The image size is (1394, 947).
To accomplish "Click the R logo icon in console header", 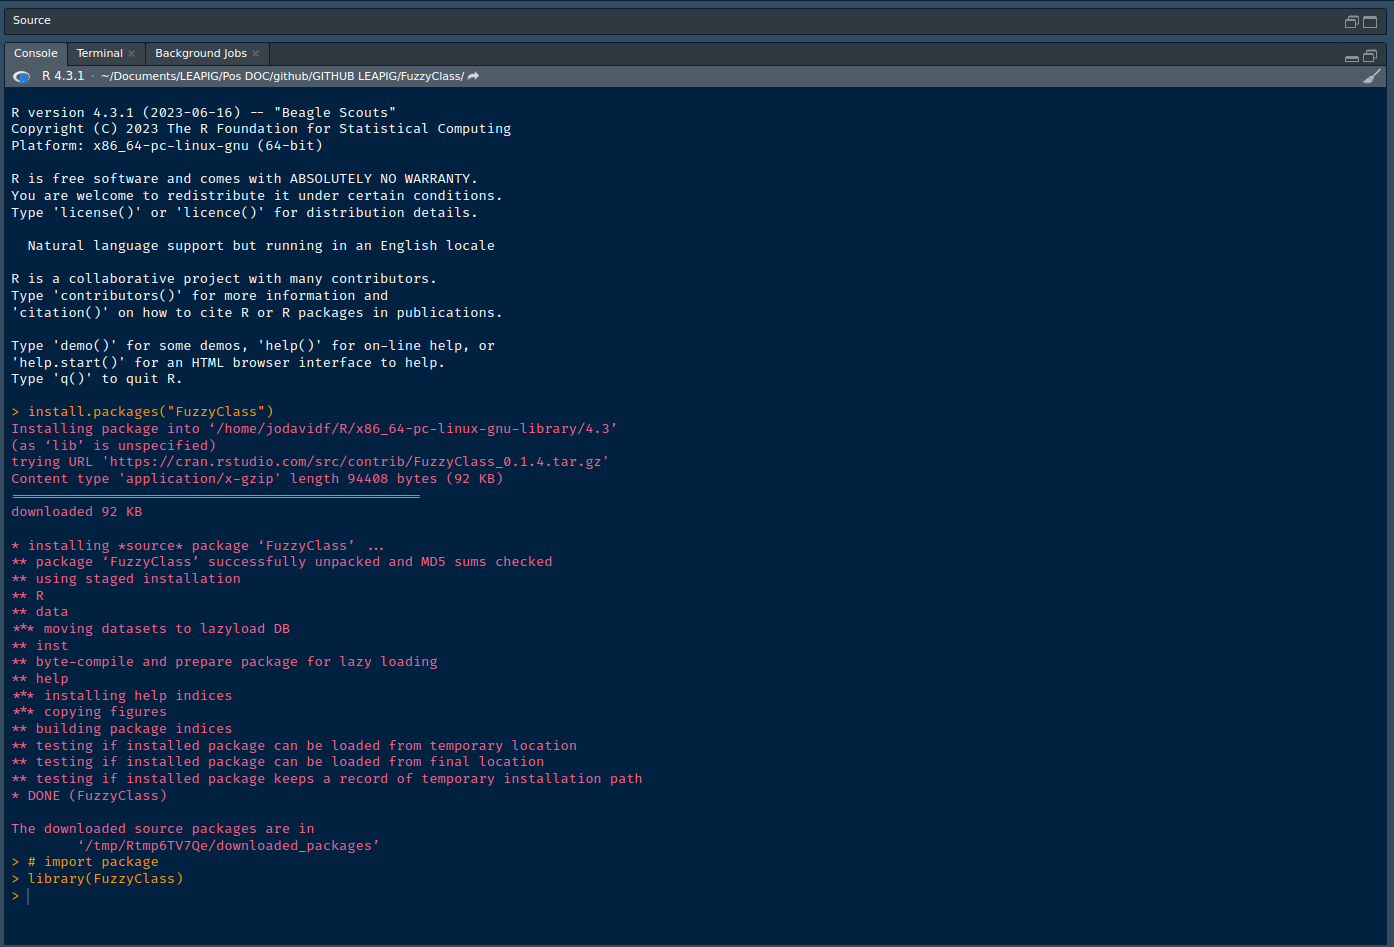I will (x=21, y=77).
